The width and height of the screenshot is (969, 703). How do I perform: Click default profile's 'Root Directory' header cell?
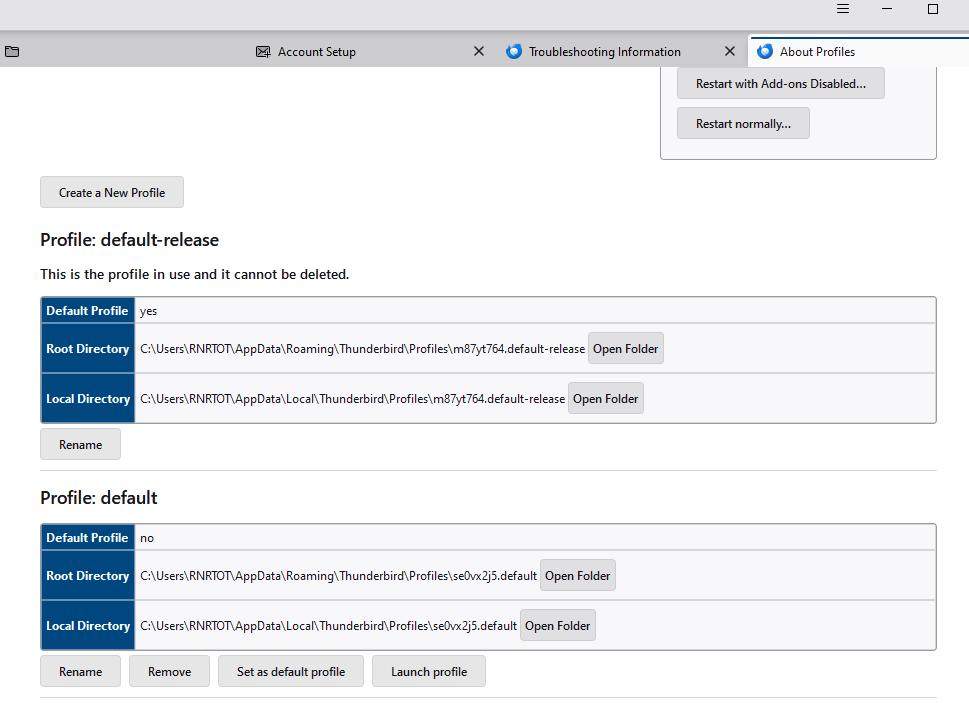[88, 575]
